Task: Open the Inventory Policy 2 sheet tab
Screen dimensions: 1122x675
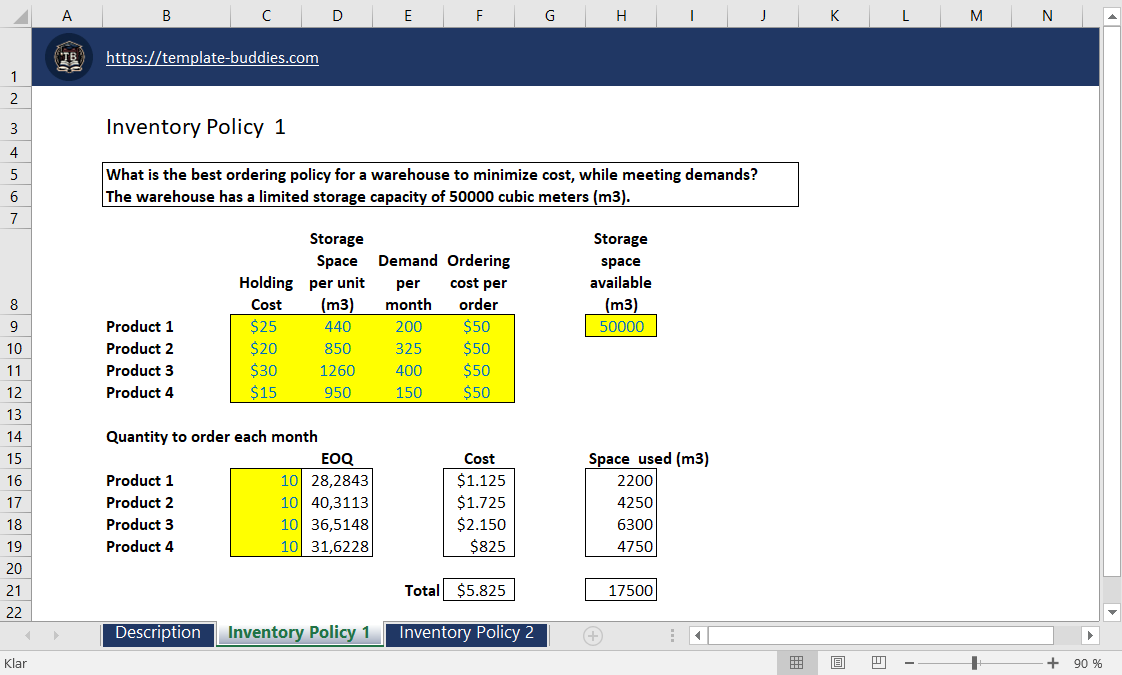Action: tap(466, 633)
